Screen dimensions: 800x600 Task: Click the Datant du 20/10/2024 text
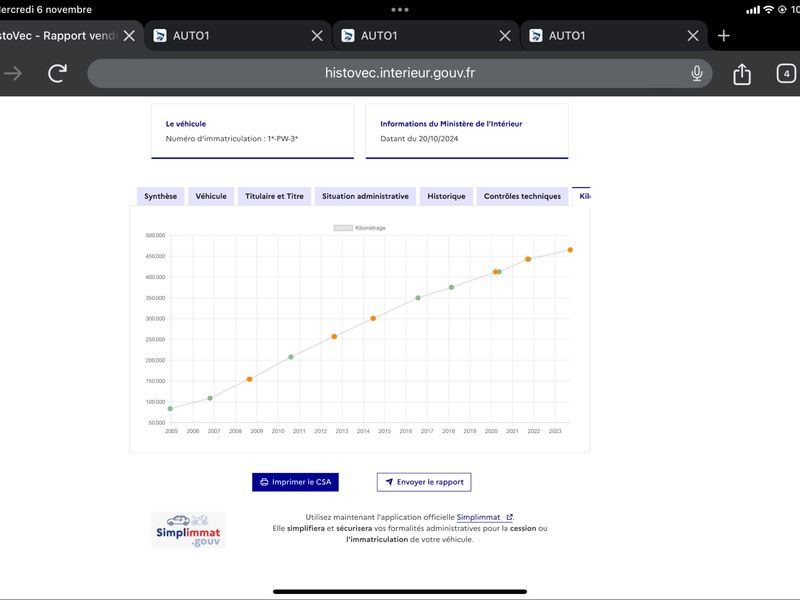tap(419, 139)
